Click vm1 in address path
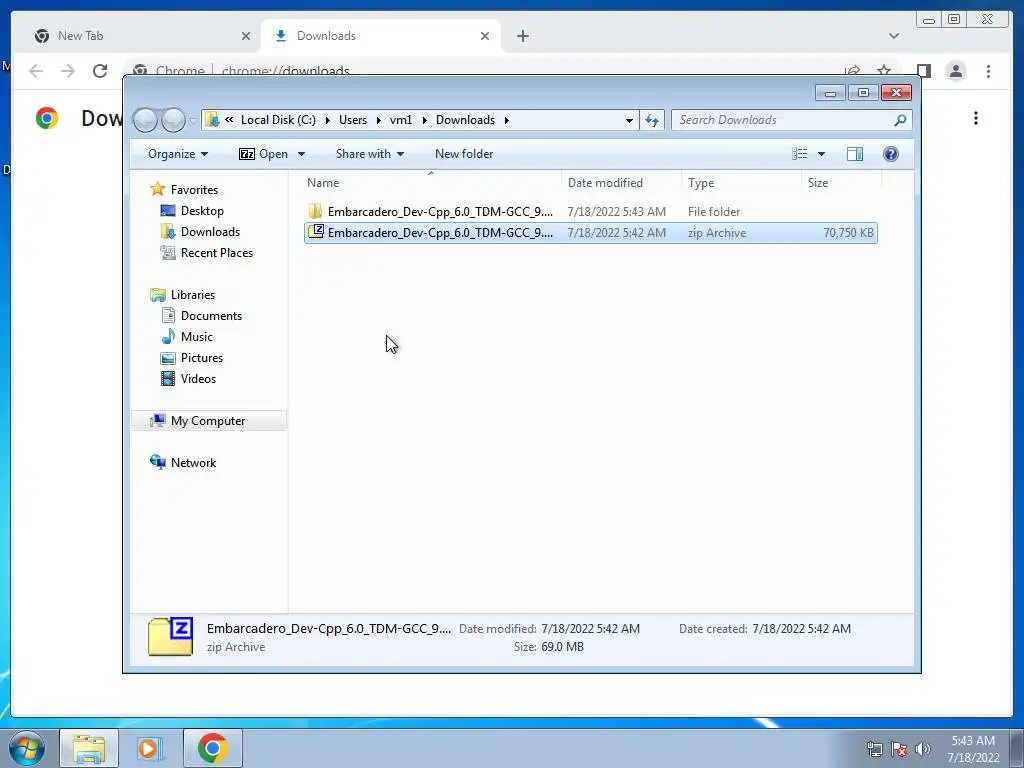This screenshot has width=1024, height=768. tap(400, 120)
